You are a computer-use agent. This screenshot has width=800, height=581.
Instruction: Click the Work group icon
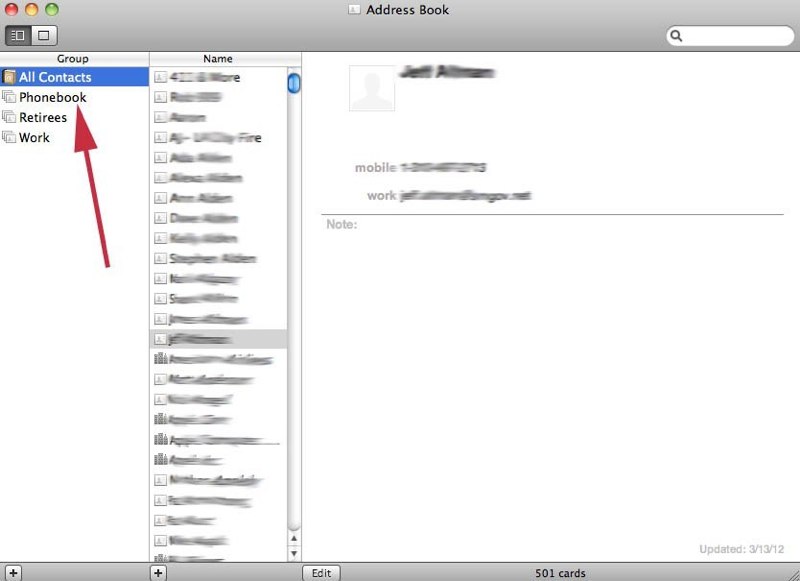9,137
